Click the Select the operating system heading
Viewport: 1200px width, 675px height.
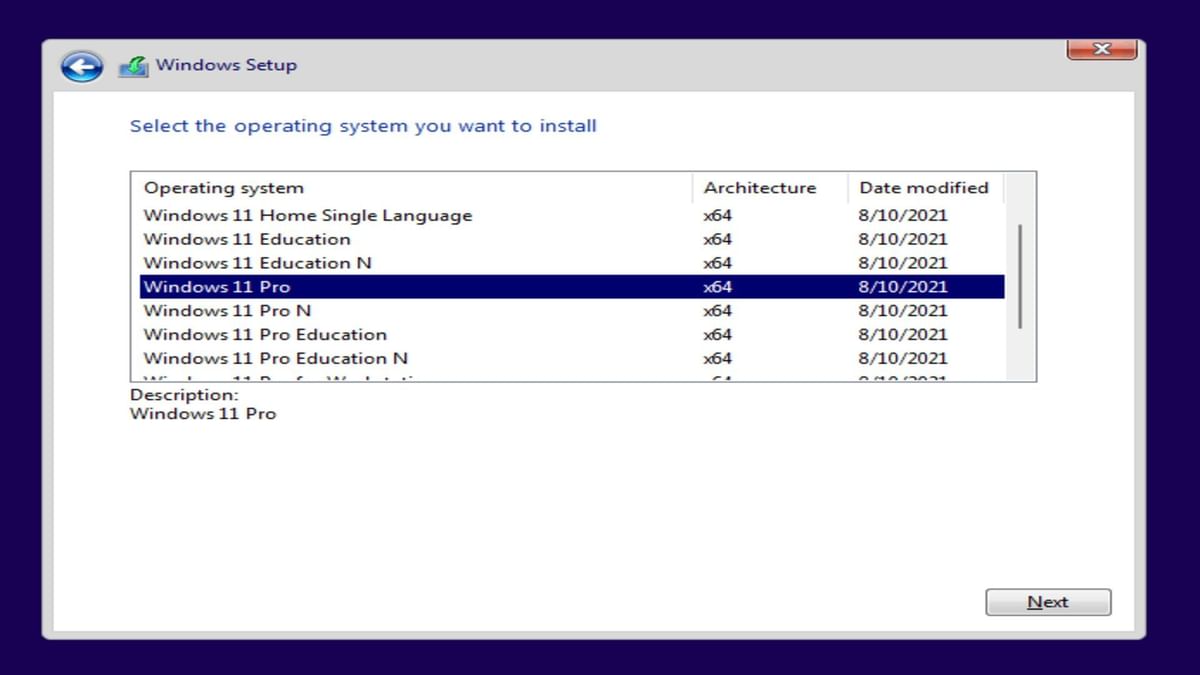(363, 125)
